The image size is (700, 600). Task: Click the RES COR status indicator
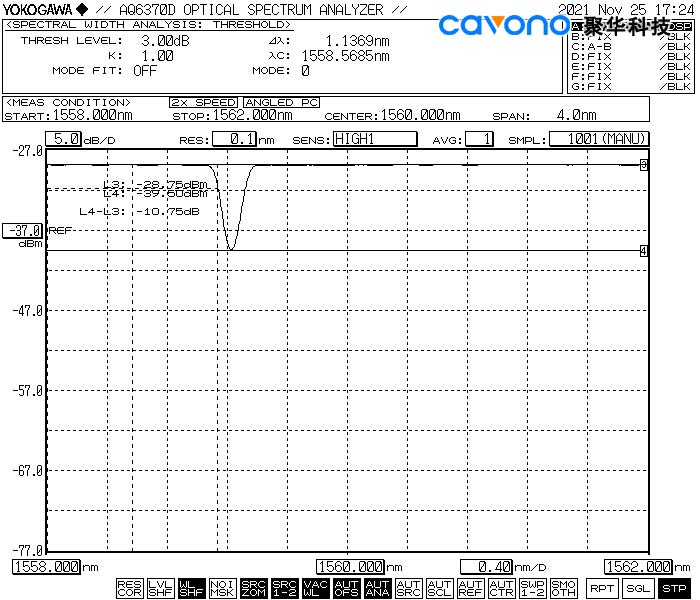(x=129, y=589)
